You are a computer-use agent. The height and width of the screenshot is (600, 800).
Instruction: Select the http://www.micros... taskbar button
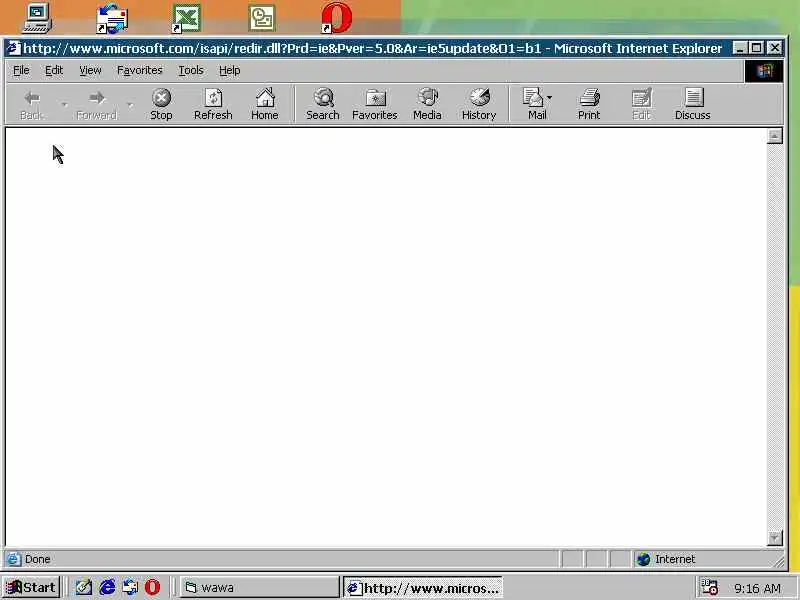(x=423, y=587)
